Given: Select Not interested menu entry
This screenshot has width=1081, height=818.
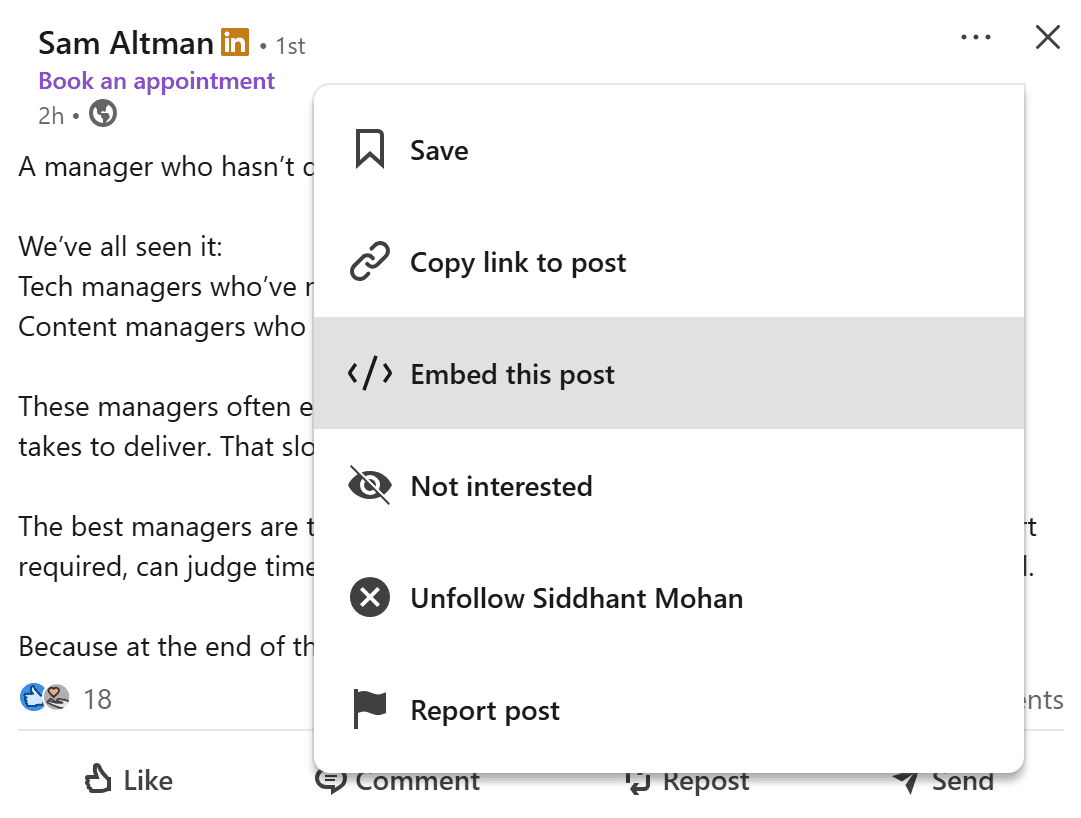Looking at the screenshot, I should click(x=501, y=487).
